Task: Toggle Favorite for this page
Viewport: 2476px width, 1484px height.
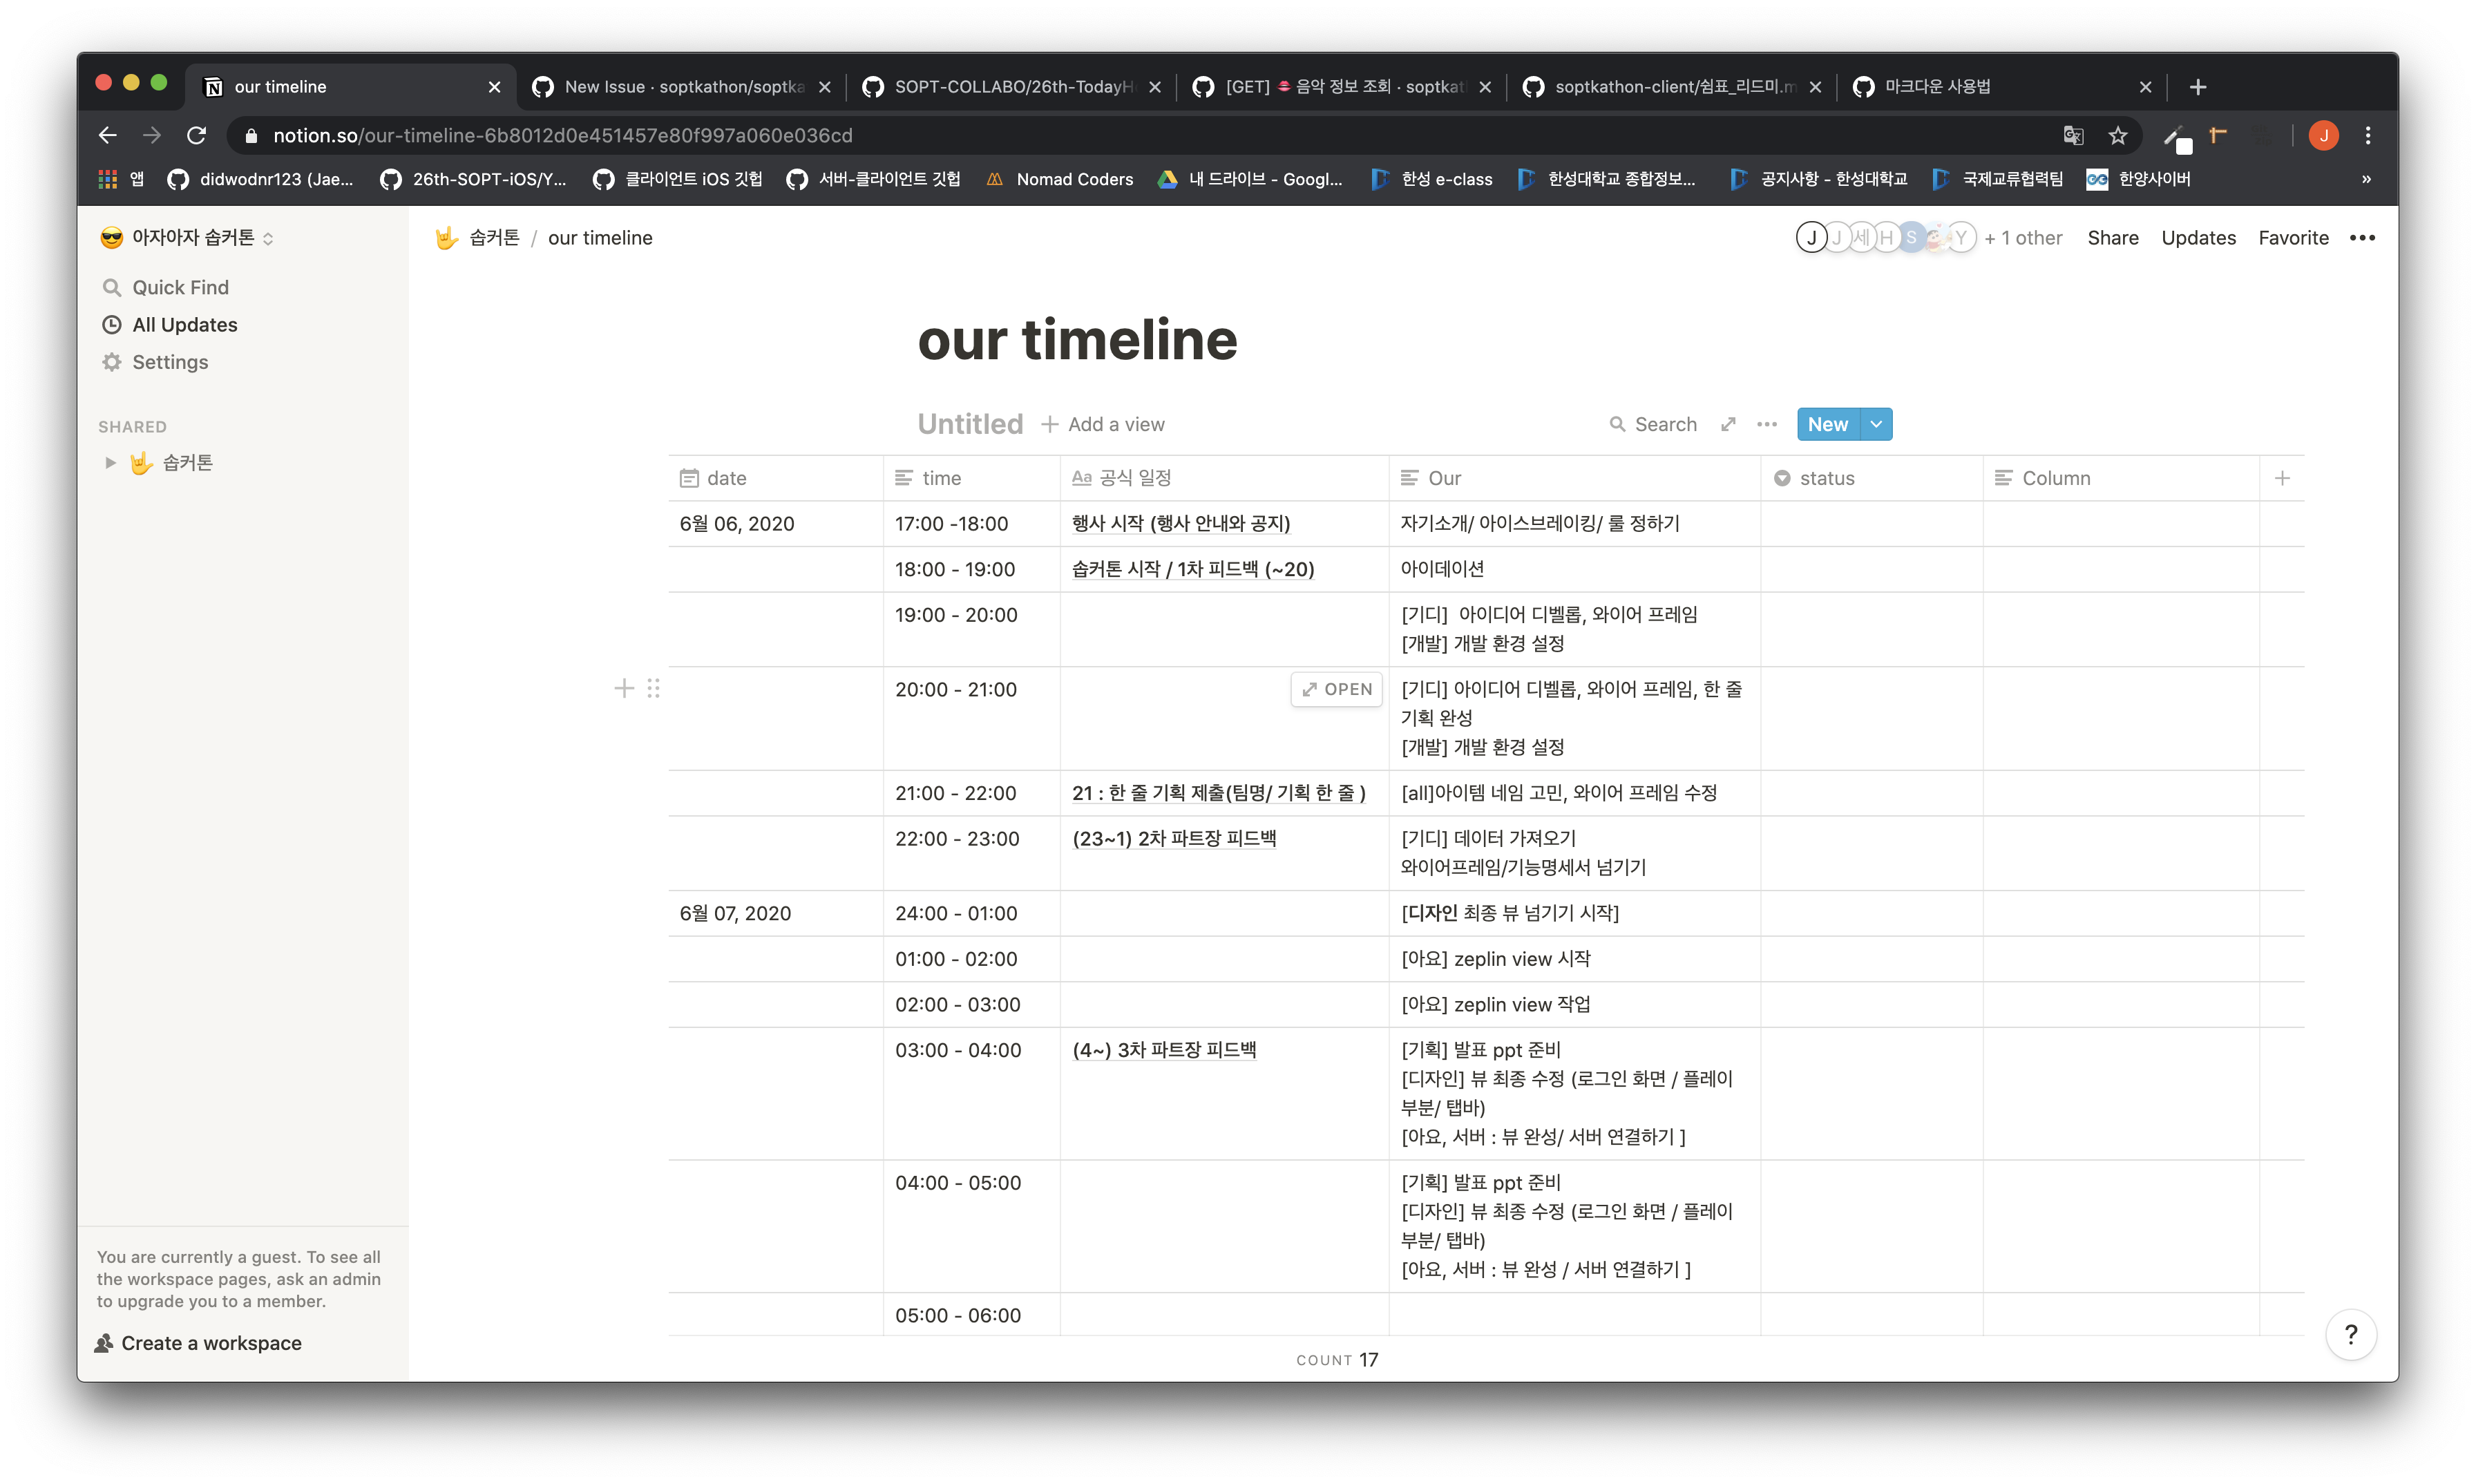Action: 2293,238
